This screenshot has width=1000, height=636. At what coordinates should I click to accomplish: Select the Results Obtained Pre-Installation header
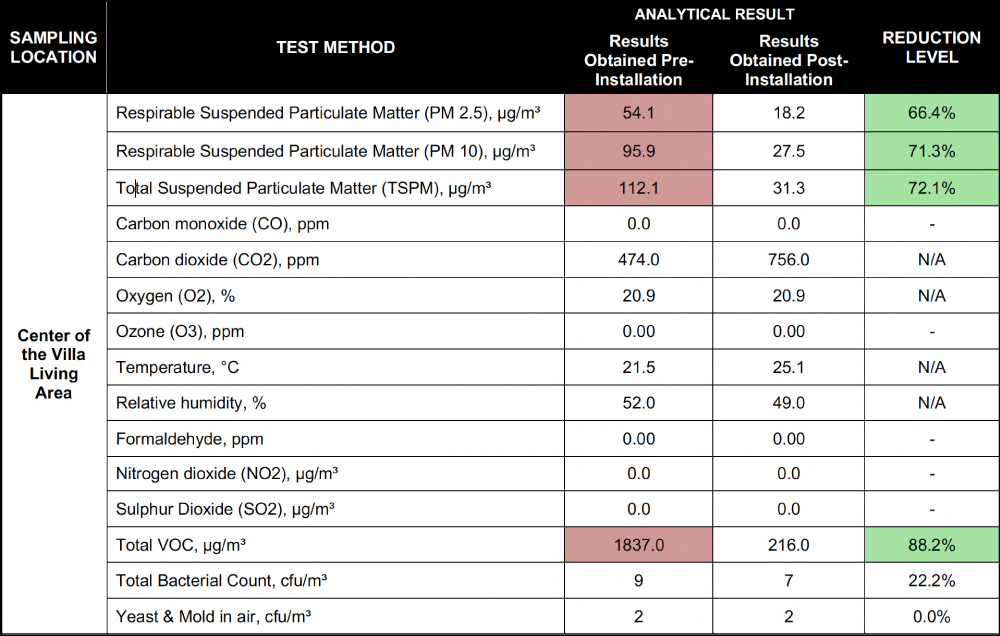click(638, 60)
